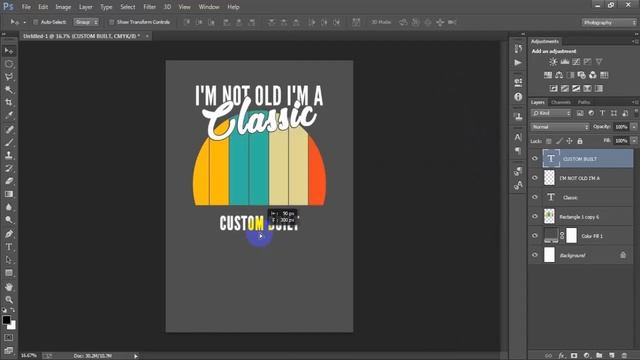Select the Elliptical Marquee tool
640x360 pixels.
coord(9,64)
